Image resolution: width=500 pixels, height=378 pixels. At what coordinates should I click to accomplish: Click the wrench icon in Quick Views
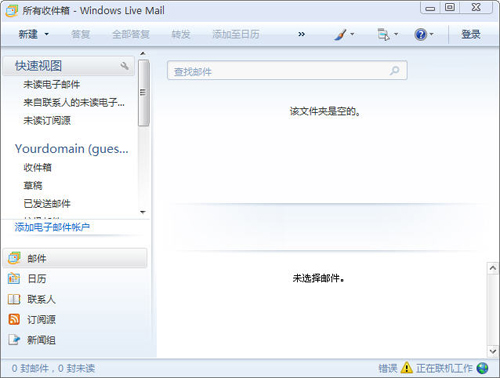point(125,66)
